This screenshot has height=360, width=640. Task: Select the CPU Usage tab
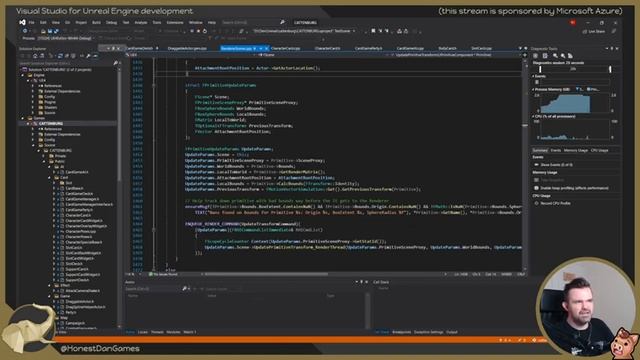599,150
